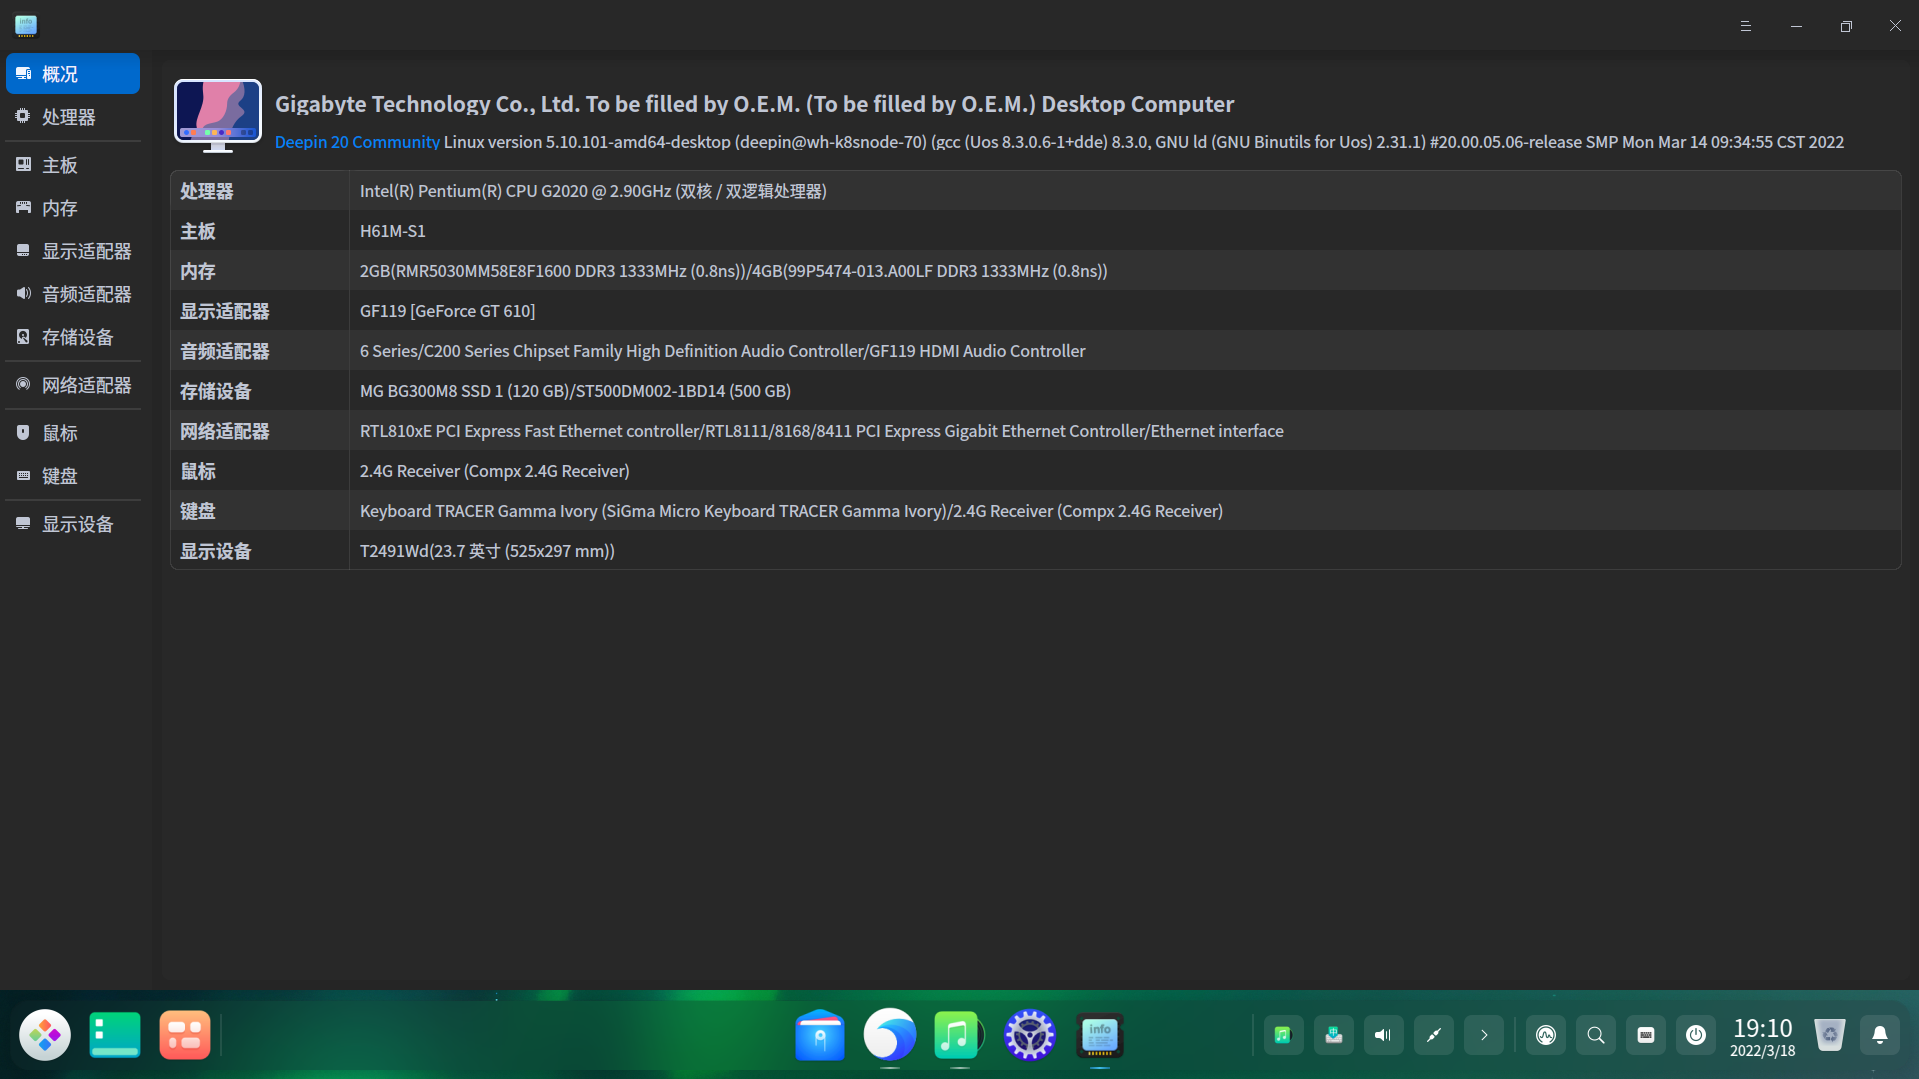Open the 内存 memory section
1919x1079 pixels.
[x=73, y=208]
